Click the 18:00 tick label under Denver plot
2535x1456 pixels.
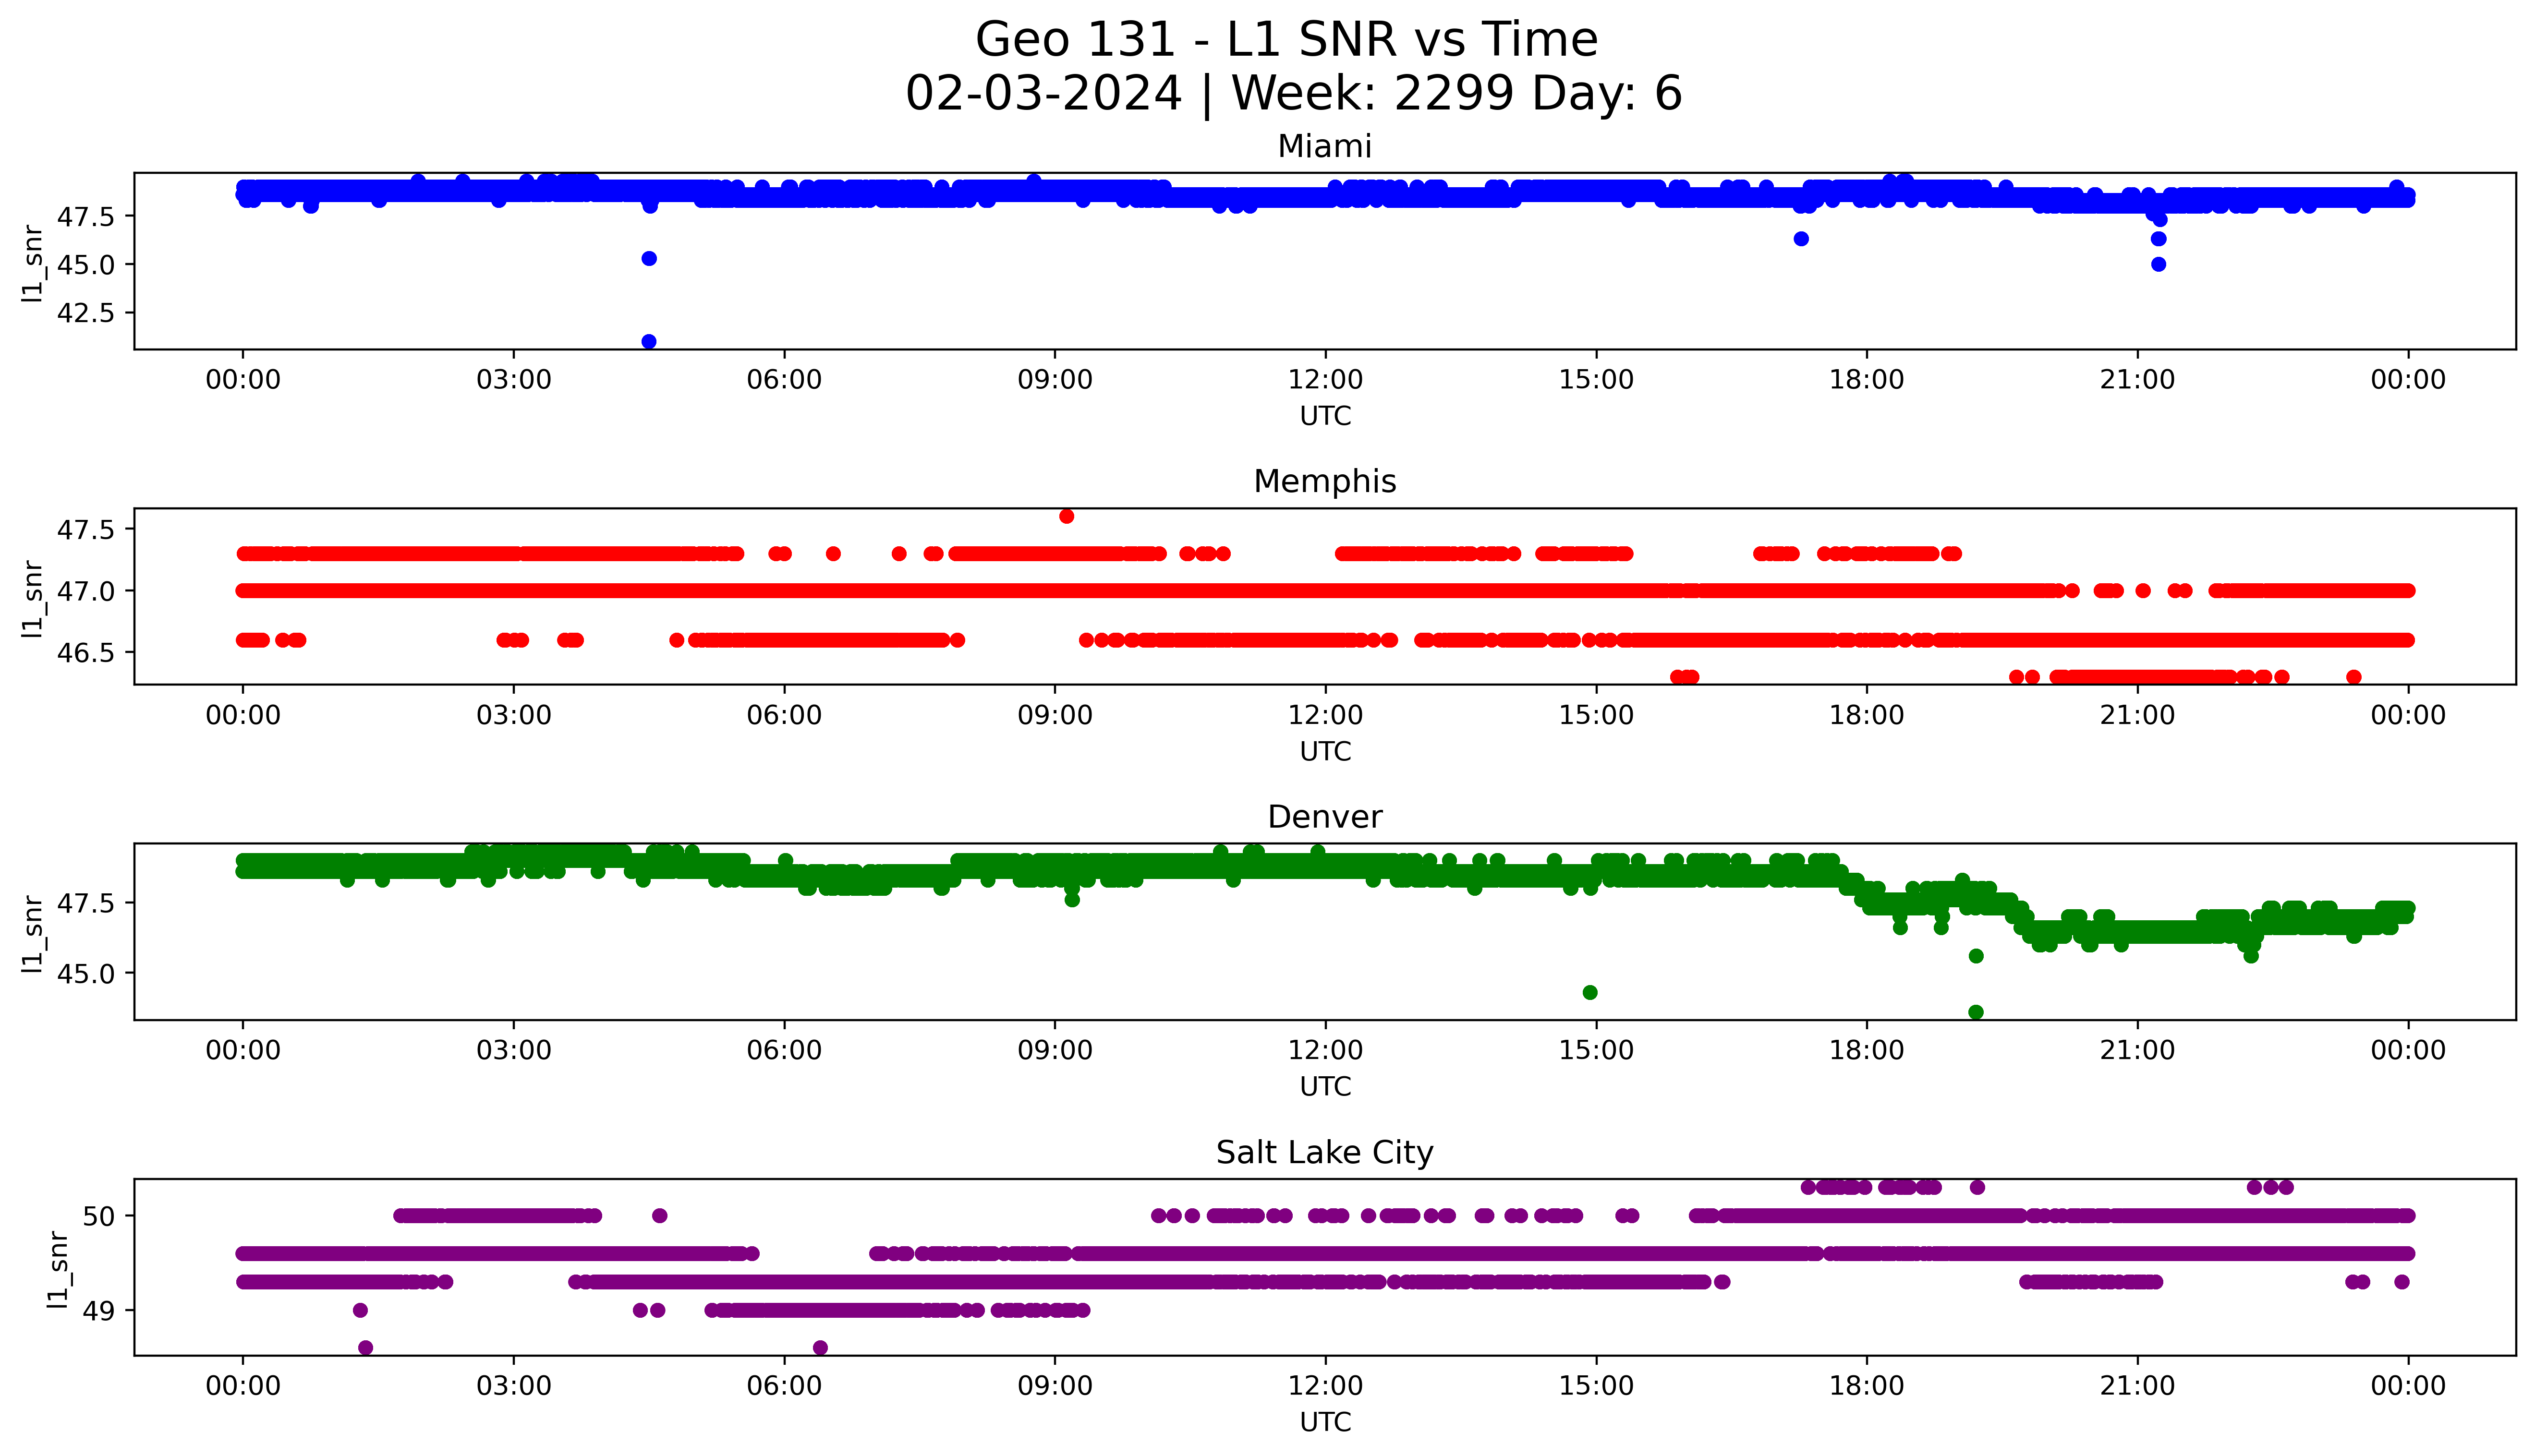pyautogui.click(x=1866, y=1050)
